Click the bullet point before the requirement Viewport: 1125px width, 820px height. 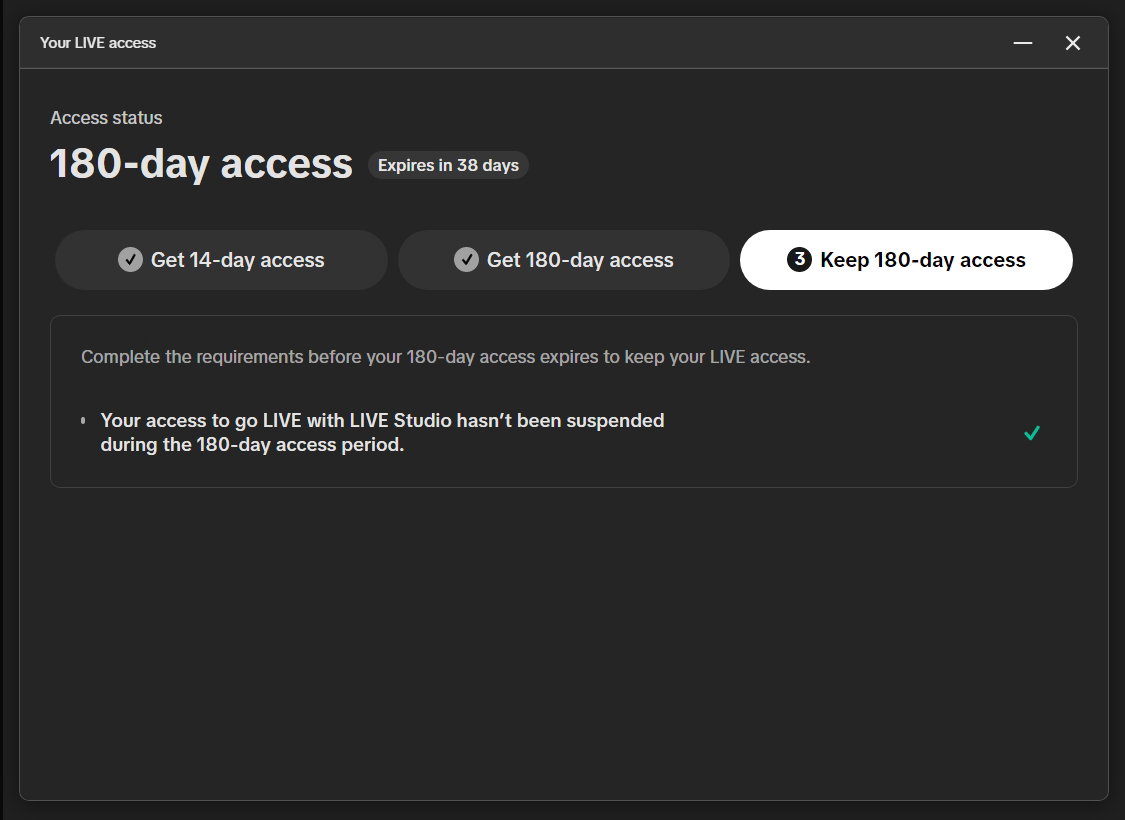pyautogui.click(x=83, y=421)
